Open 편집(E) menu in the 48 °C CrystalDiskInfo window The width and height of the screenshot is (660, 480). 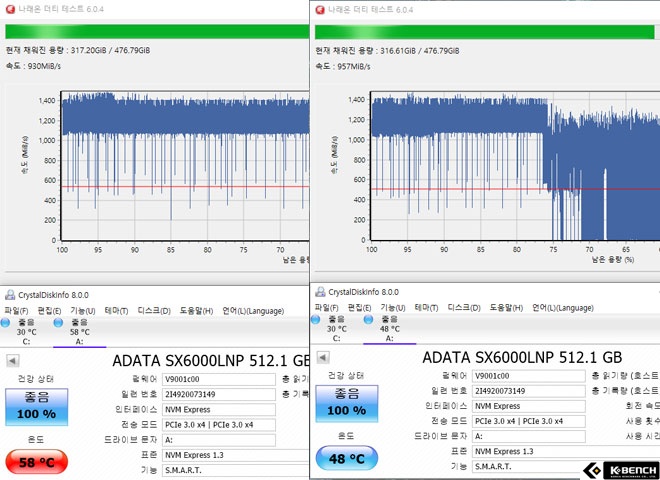click(x=359, y=308)
